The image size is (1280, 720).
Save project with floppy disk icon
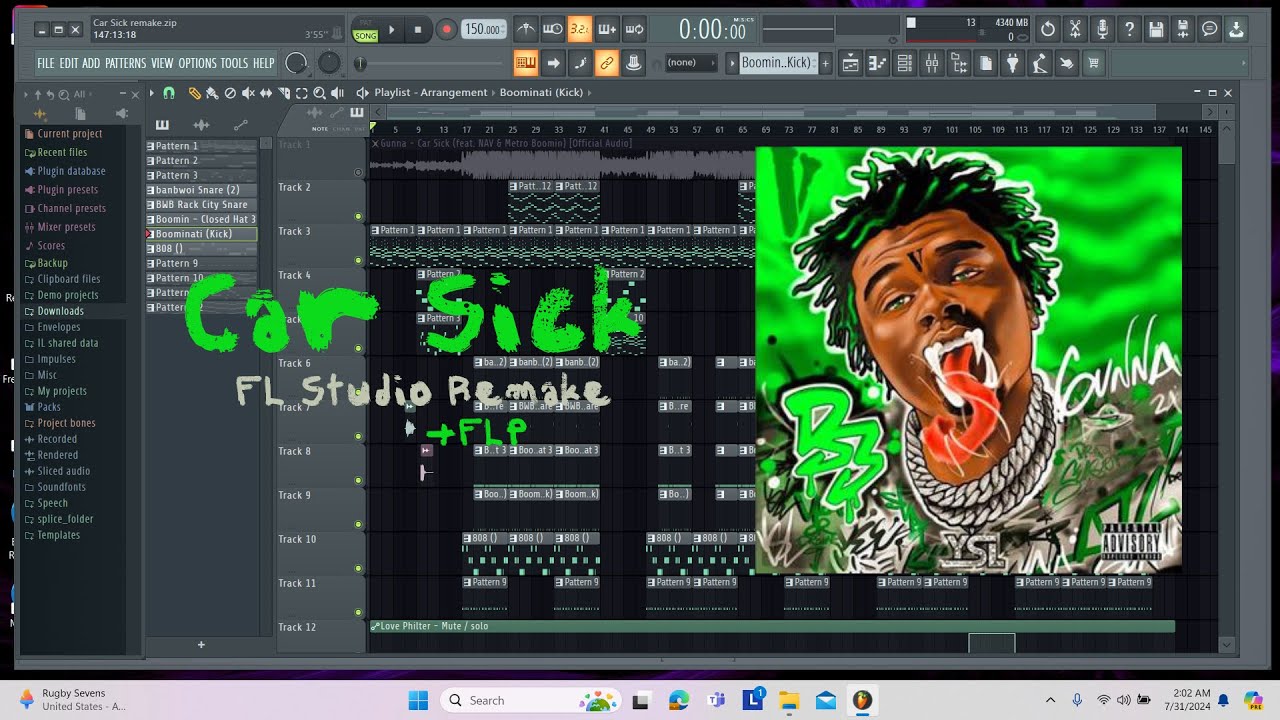pyautogui.click(x=1156, y=29)
